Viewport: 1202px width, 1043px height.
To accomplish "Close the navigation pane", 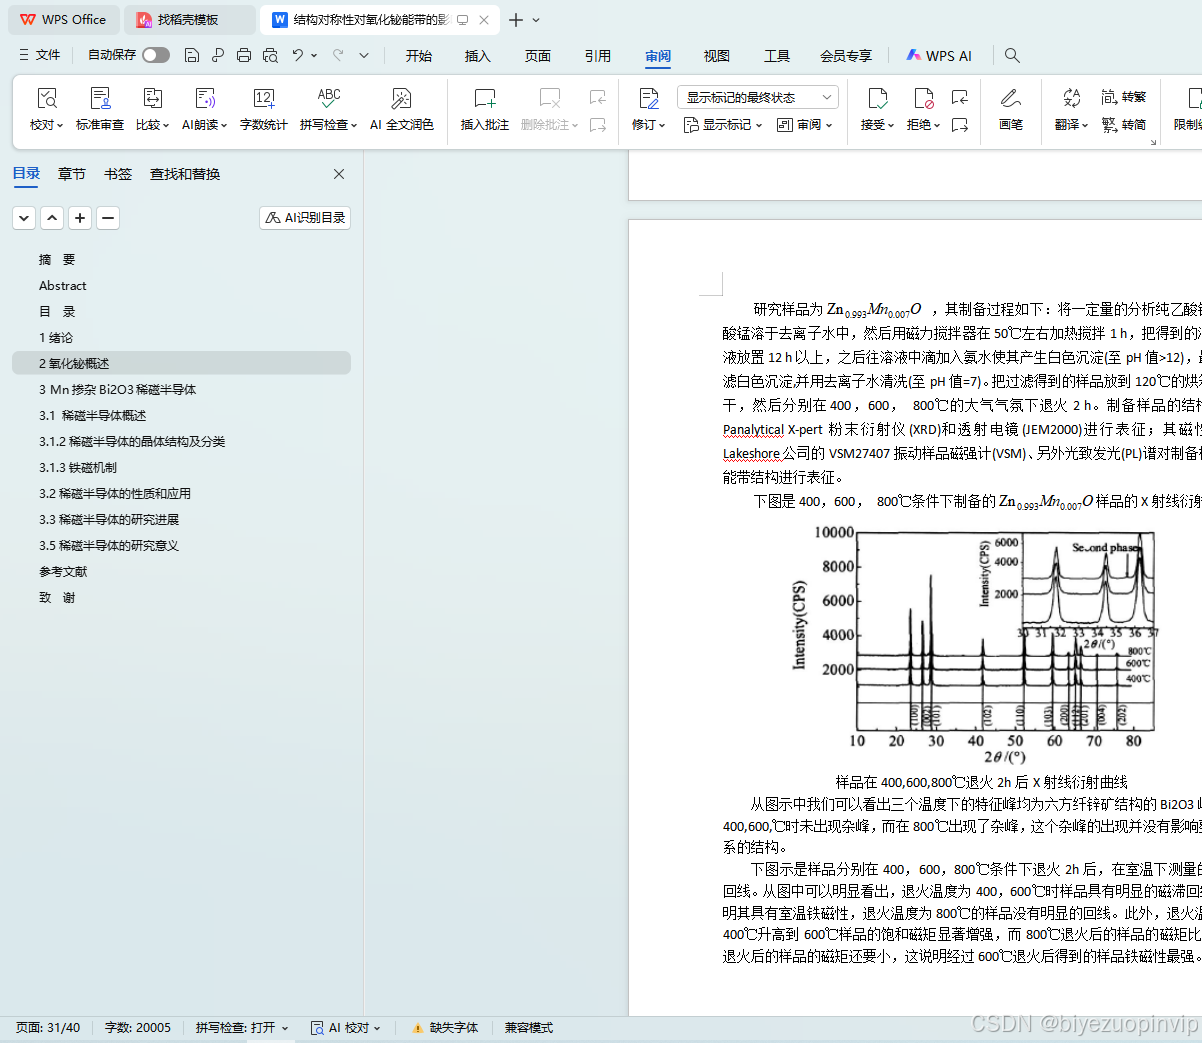I will pyautogui.click(x=339, y=174).
